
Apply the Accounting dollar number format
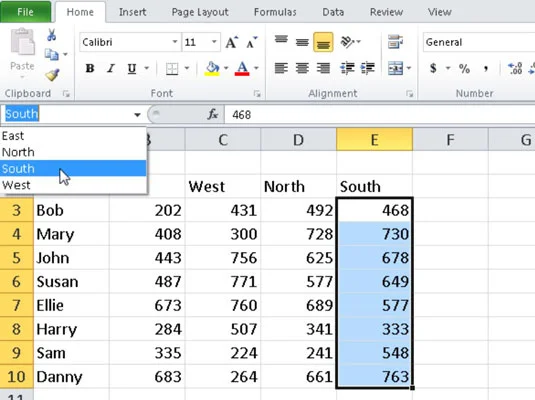[433, 68]
